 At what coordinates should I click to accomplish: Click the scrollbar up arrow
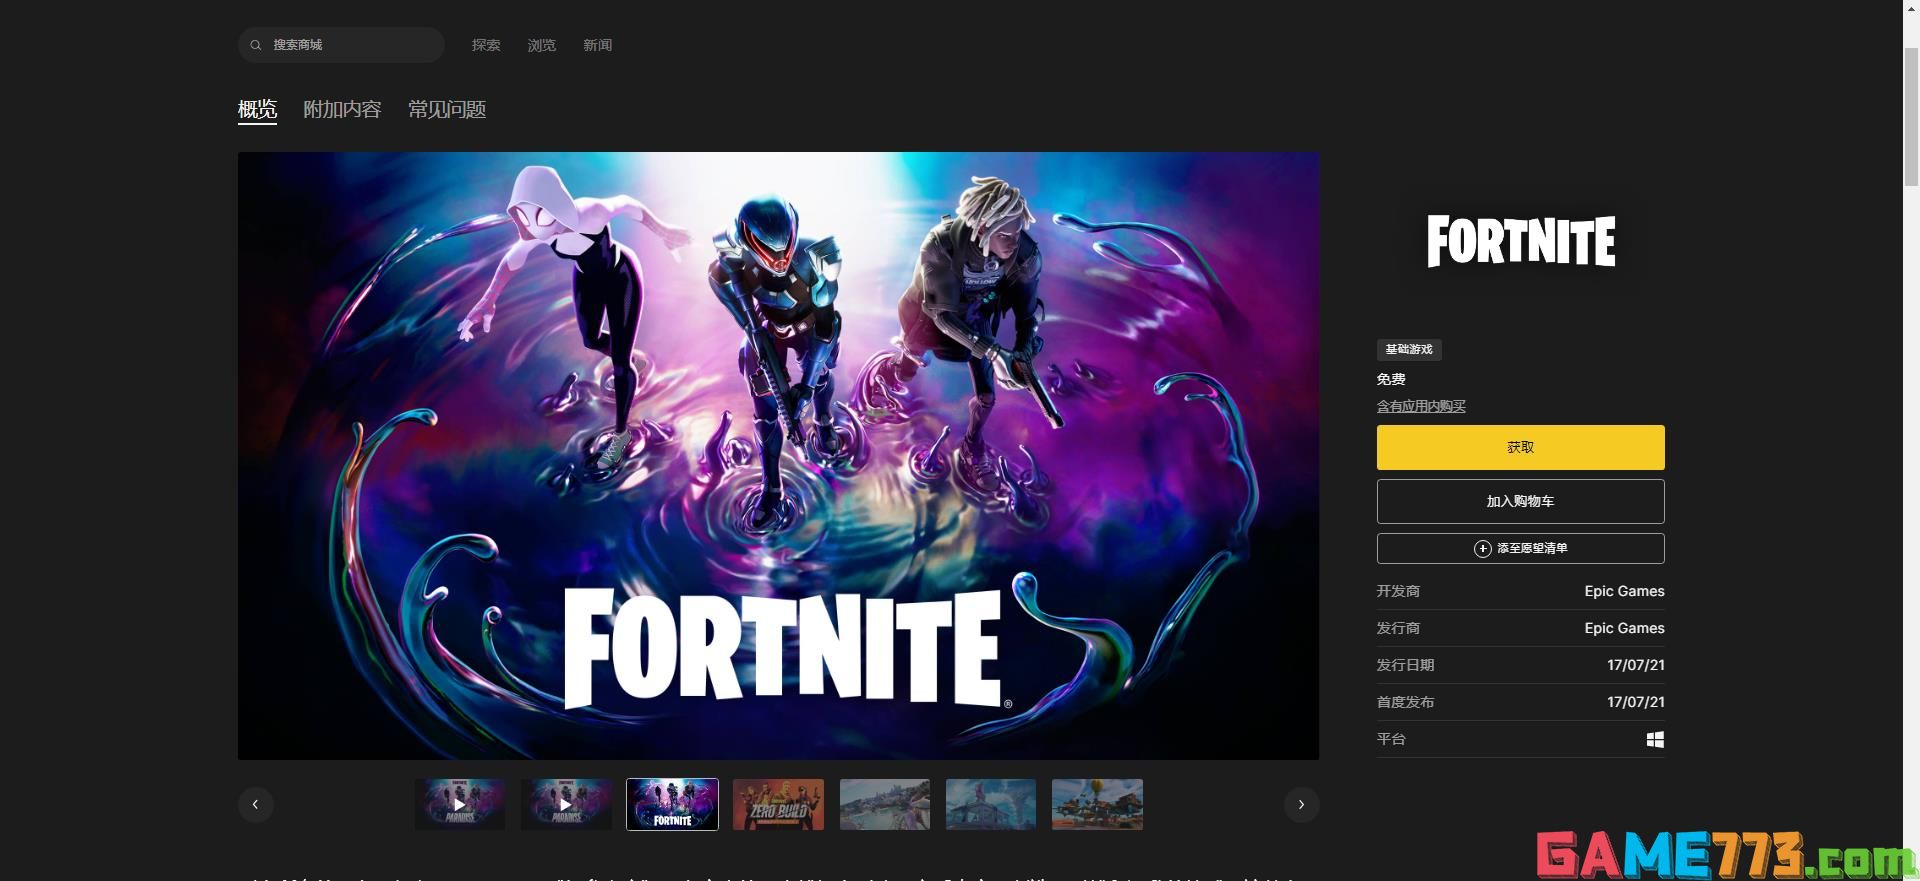coord(1911,8)
